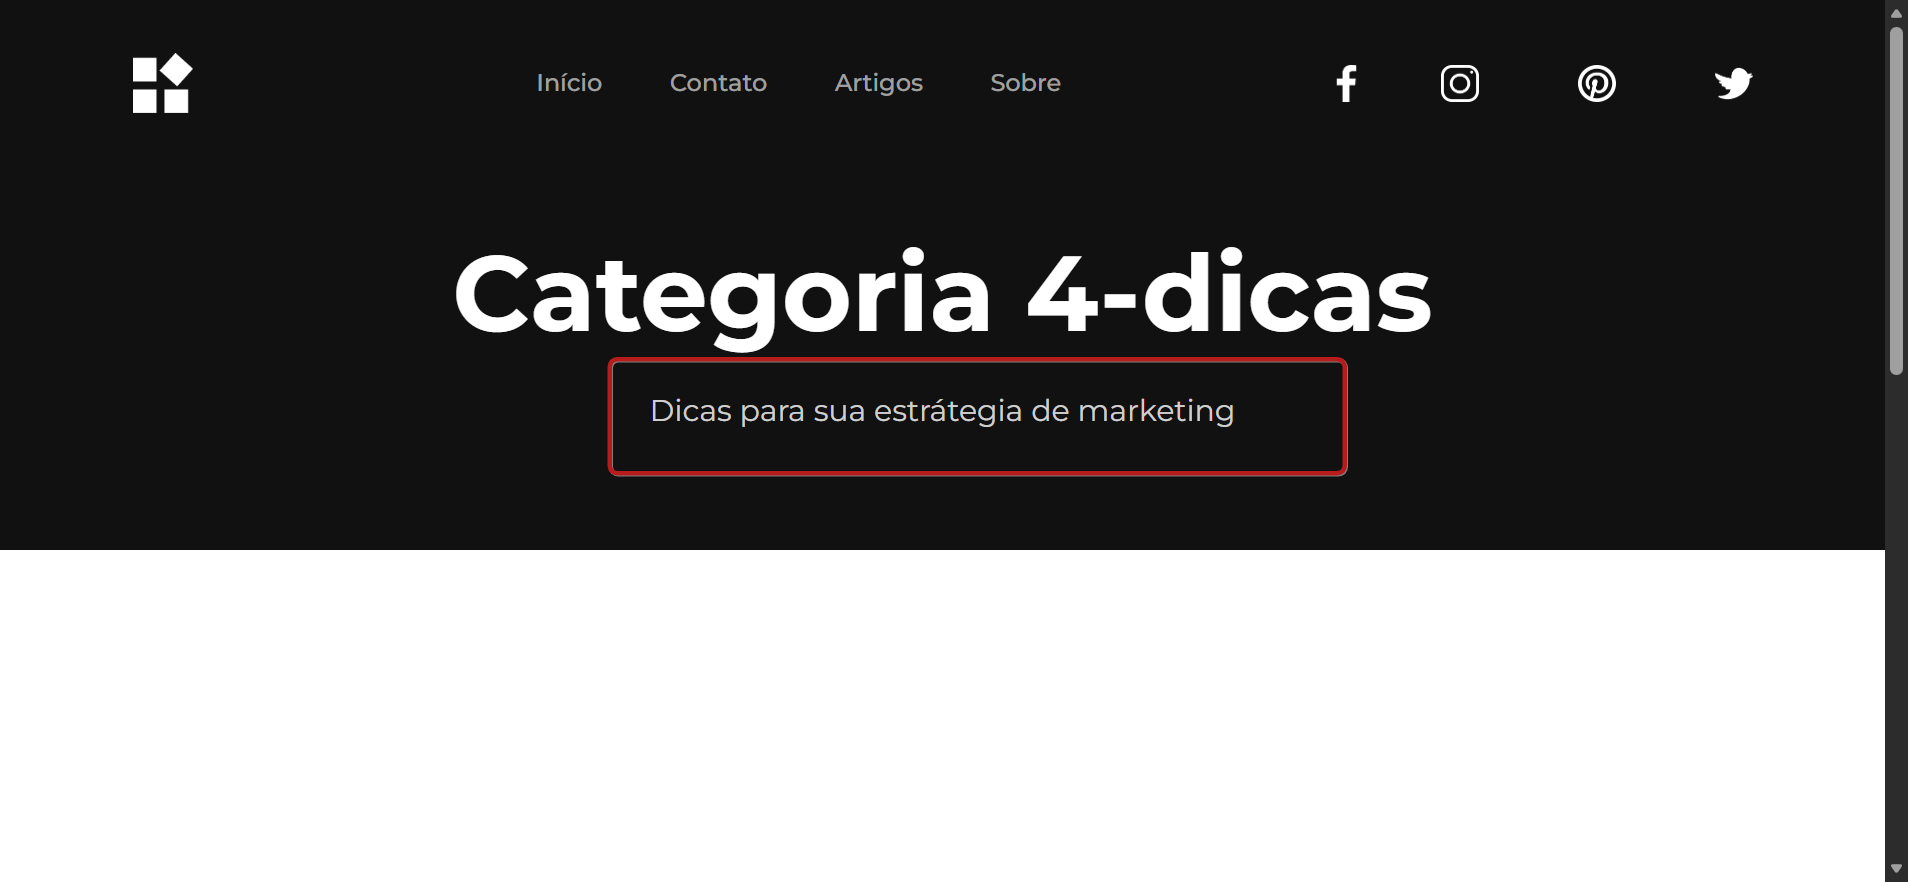Click blank space inside the red-outlined box
This screenshot has width=1908, height=882.
pos(1290,445)
